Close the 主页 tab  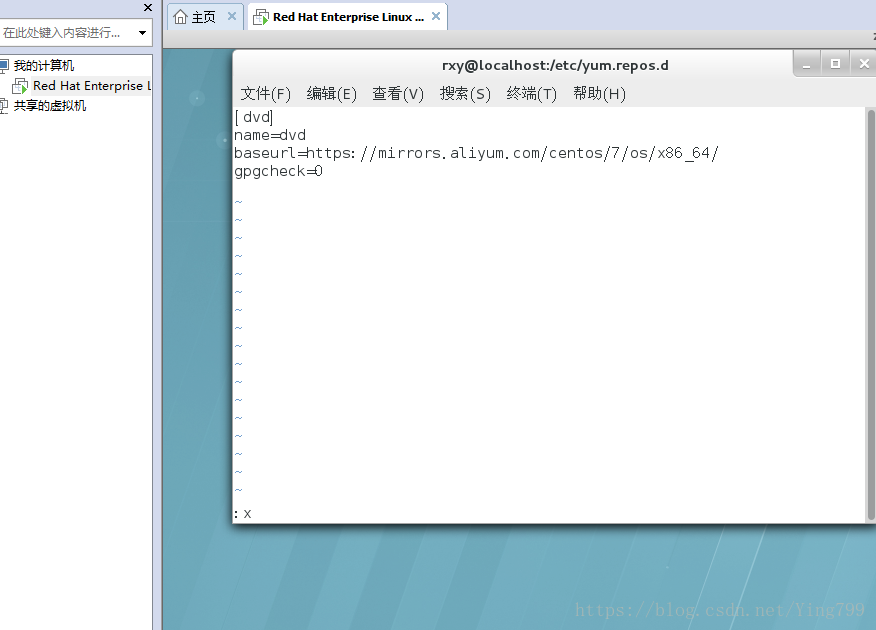[232, 17]
